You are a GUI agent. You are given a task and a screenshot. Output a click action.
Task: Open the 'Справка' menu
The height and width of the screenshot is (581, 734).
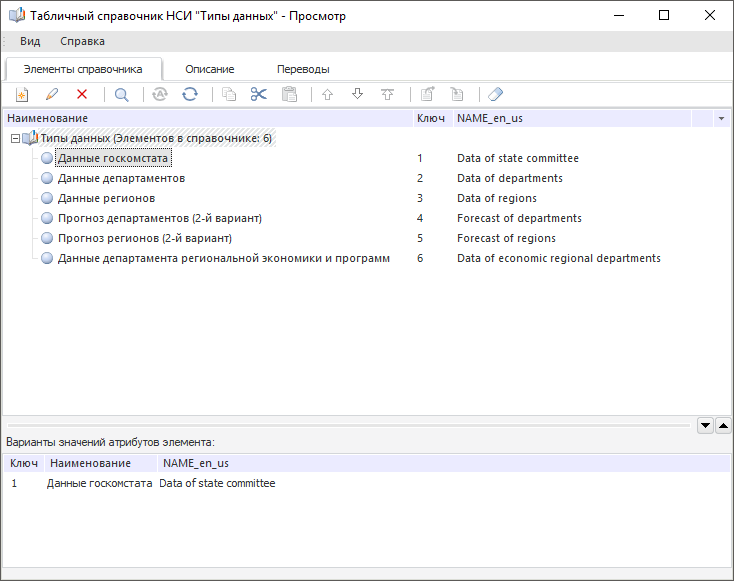click(82, 41)
